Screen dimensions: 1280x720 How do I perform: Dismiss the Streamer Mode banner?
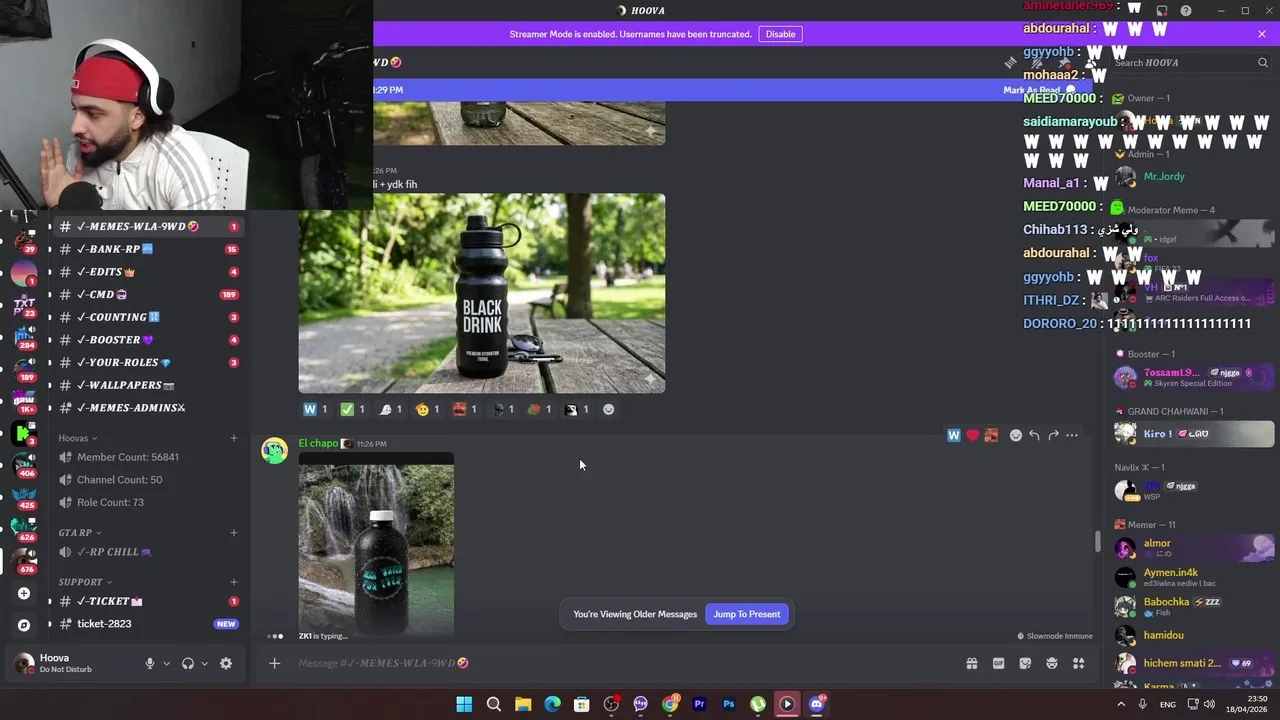point(1262,34)
